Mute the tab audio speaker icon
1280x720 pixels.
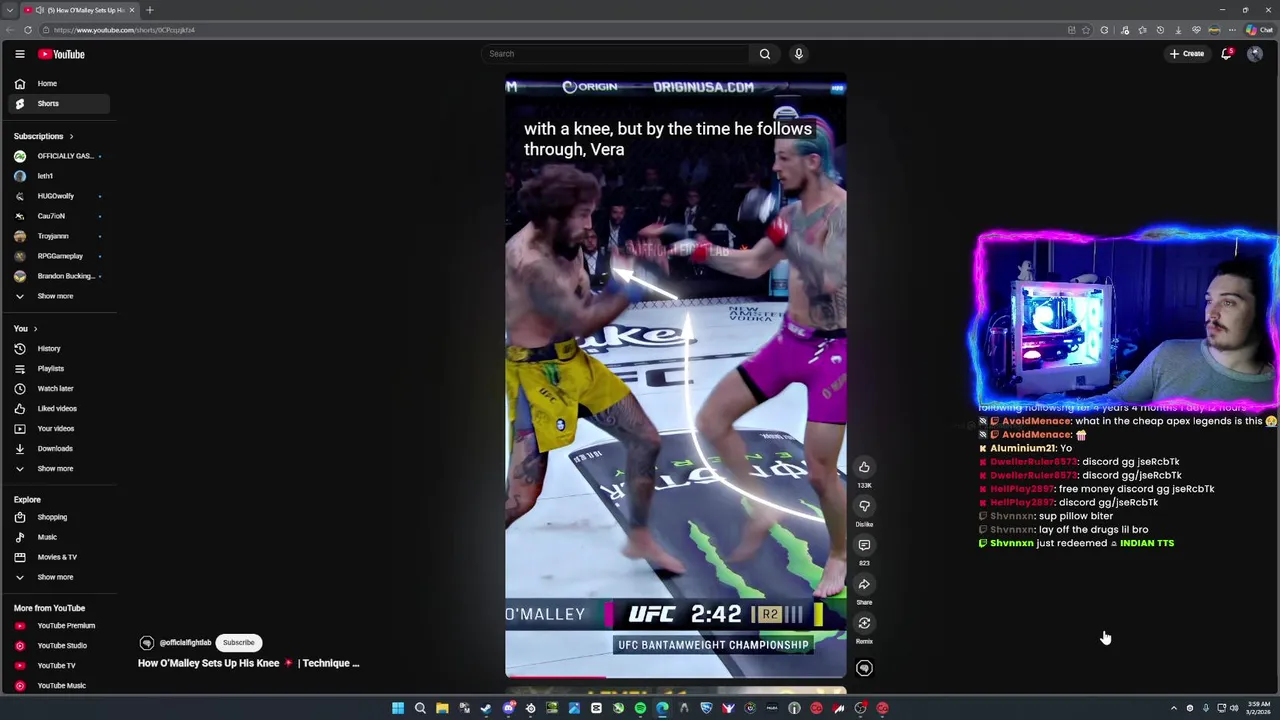40,10
